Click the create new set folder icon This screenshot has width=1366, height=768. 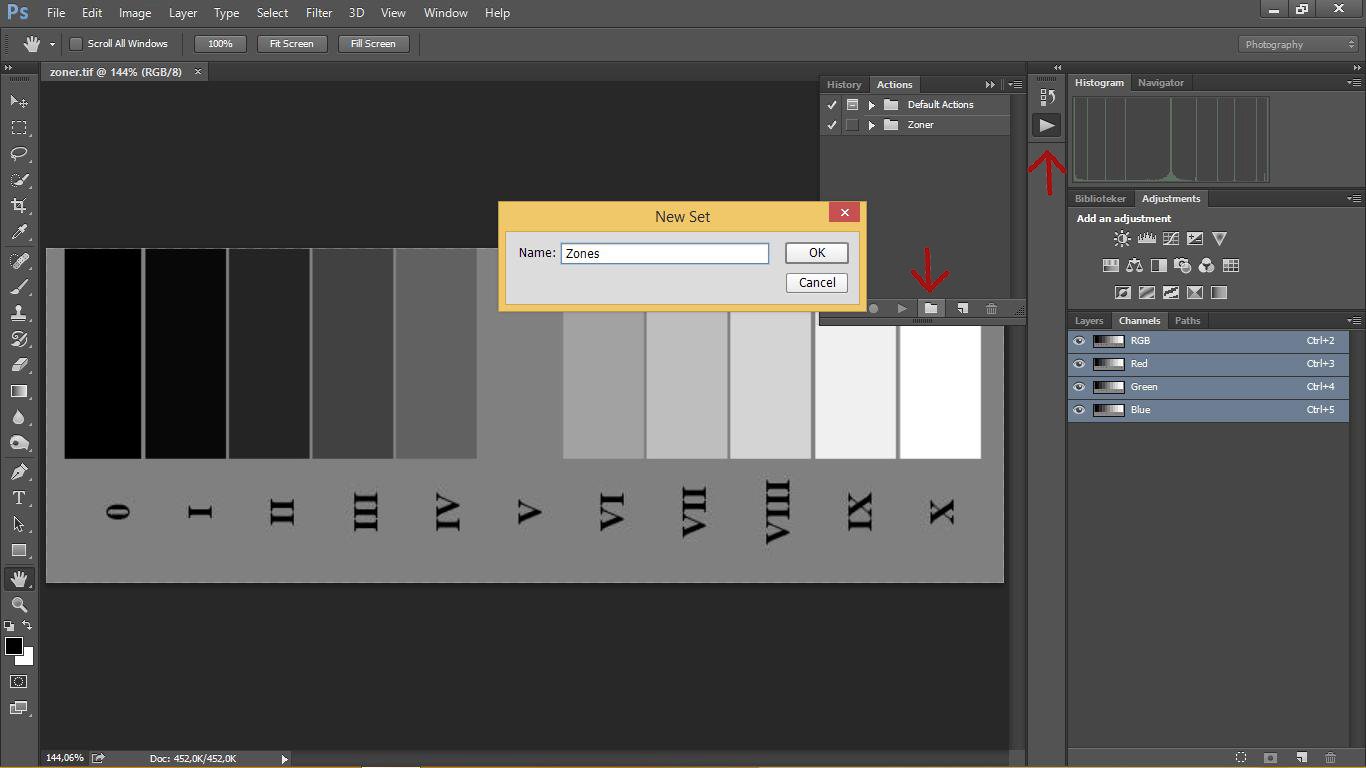[x=931, y=309]
